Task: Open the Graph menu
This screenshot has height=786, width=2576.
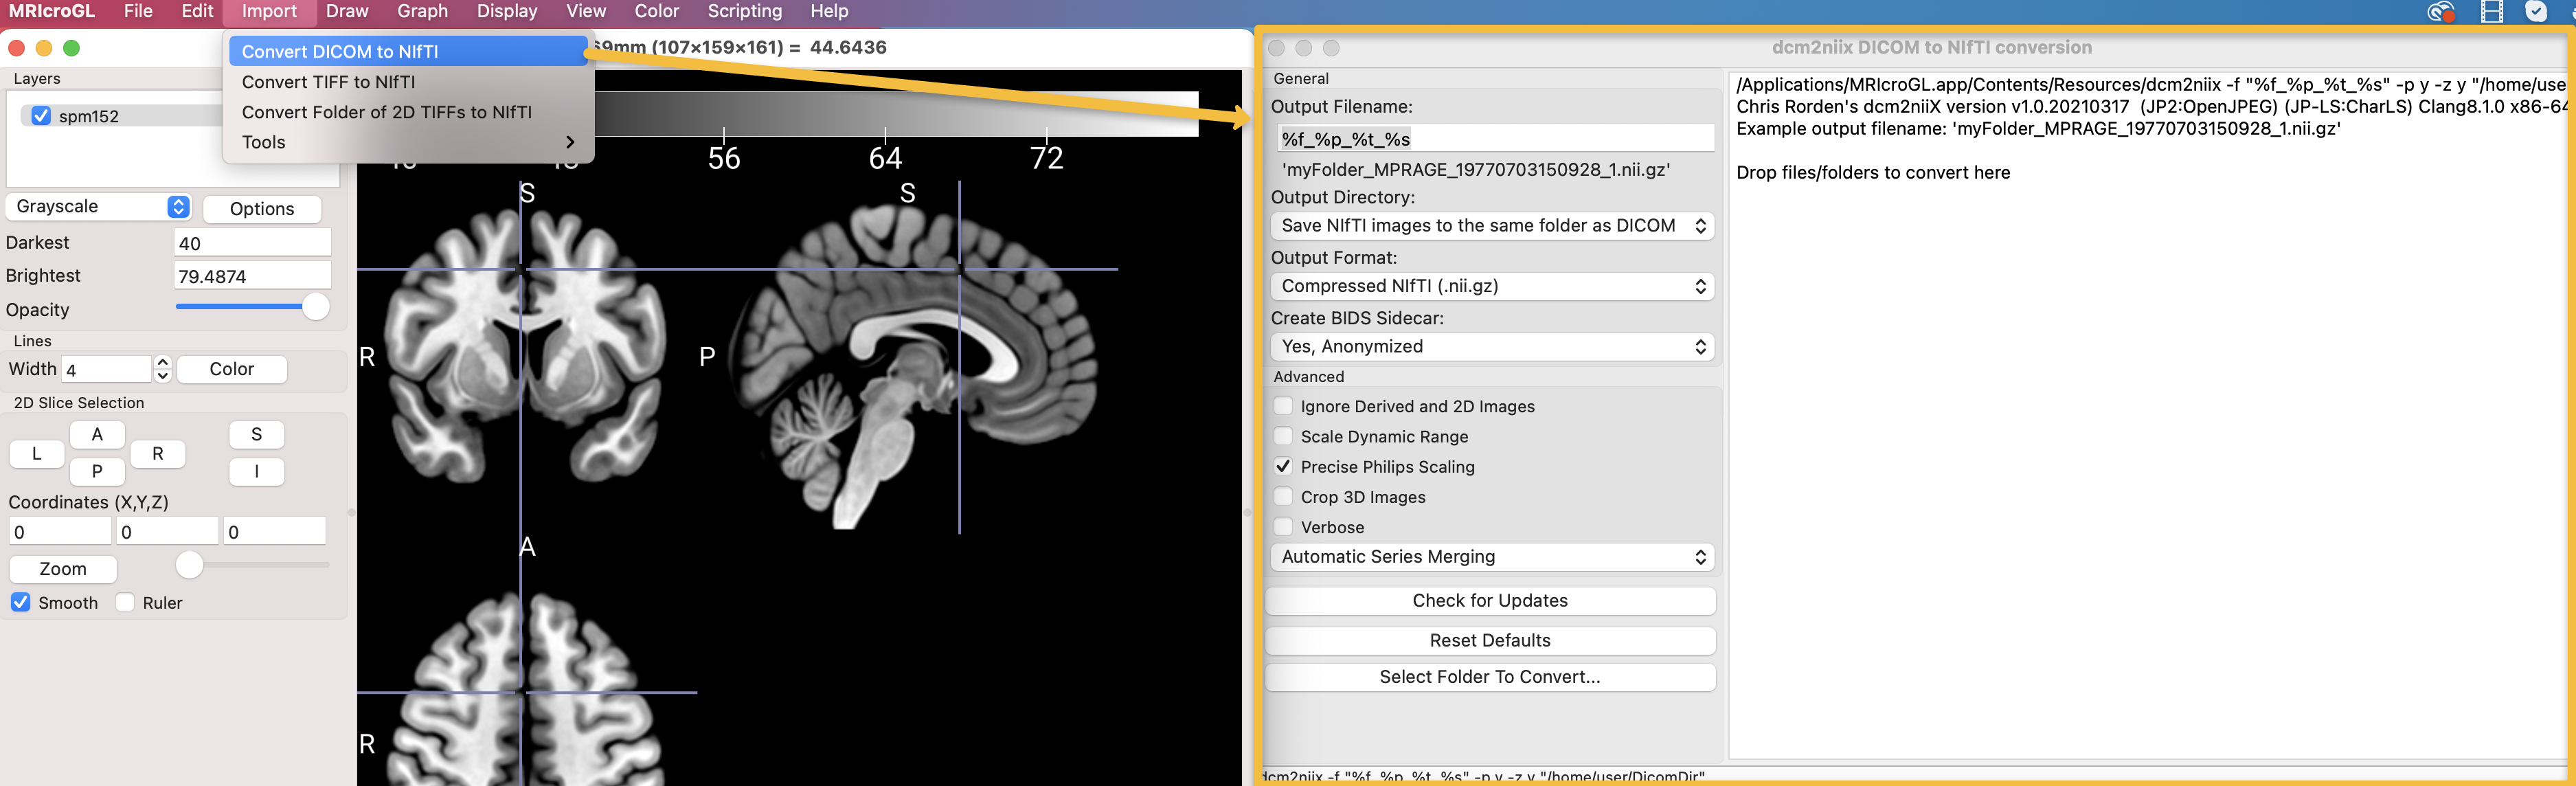Action: click(x=422, y=12)
